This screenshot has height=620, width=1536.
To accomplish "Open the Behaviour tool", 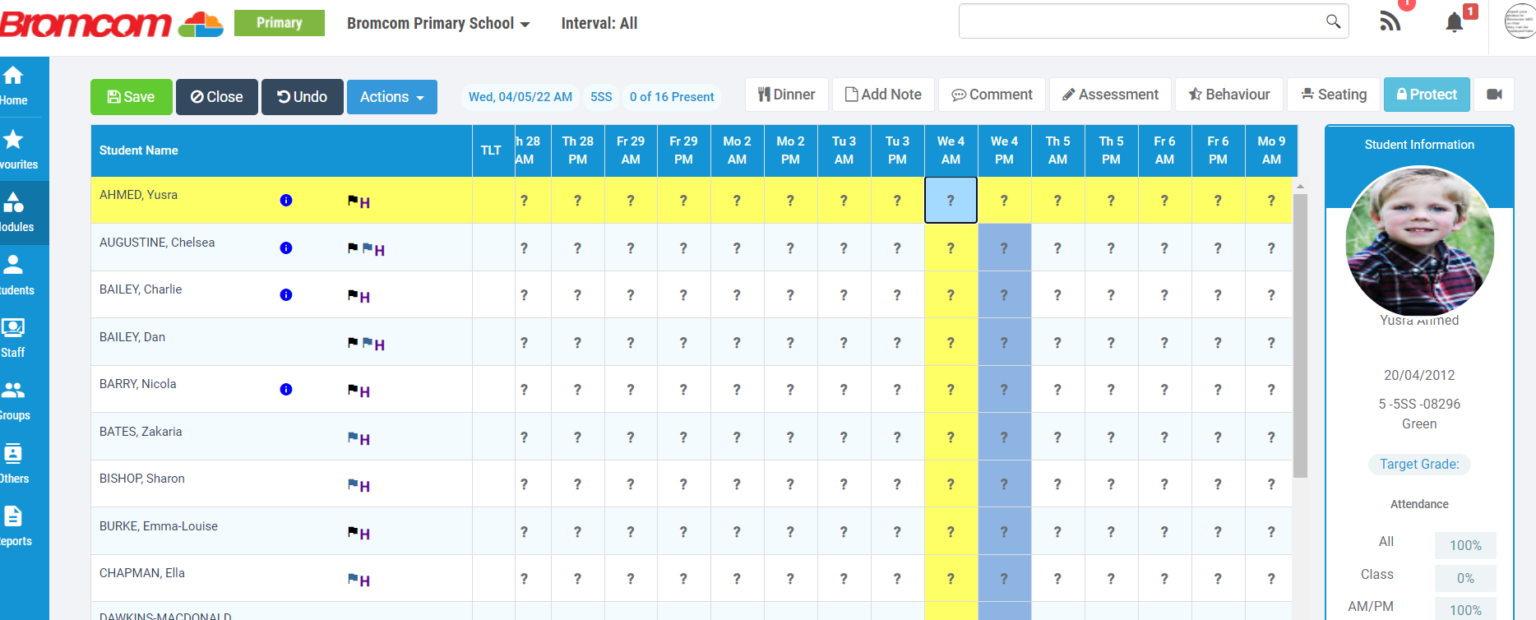I will click(1228, 94).
